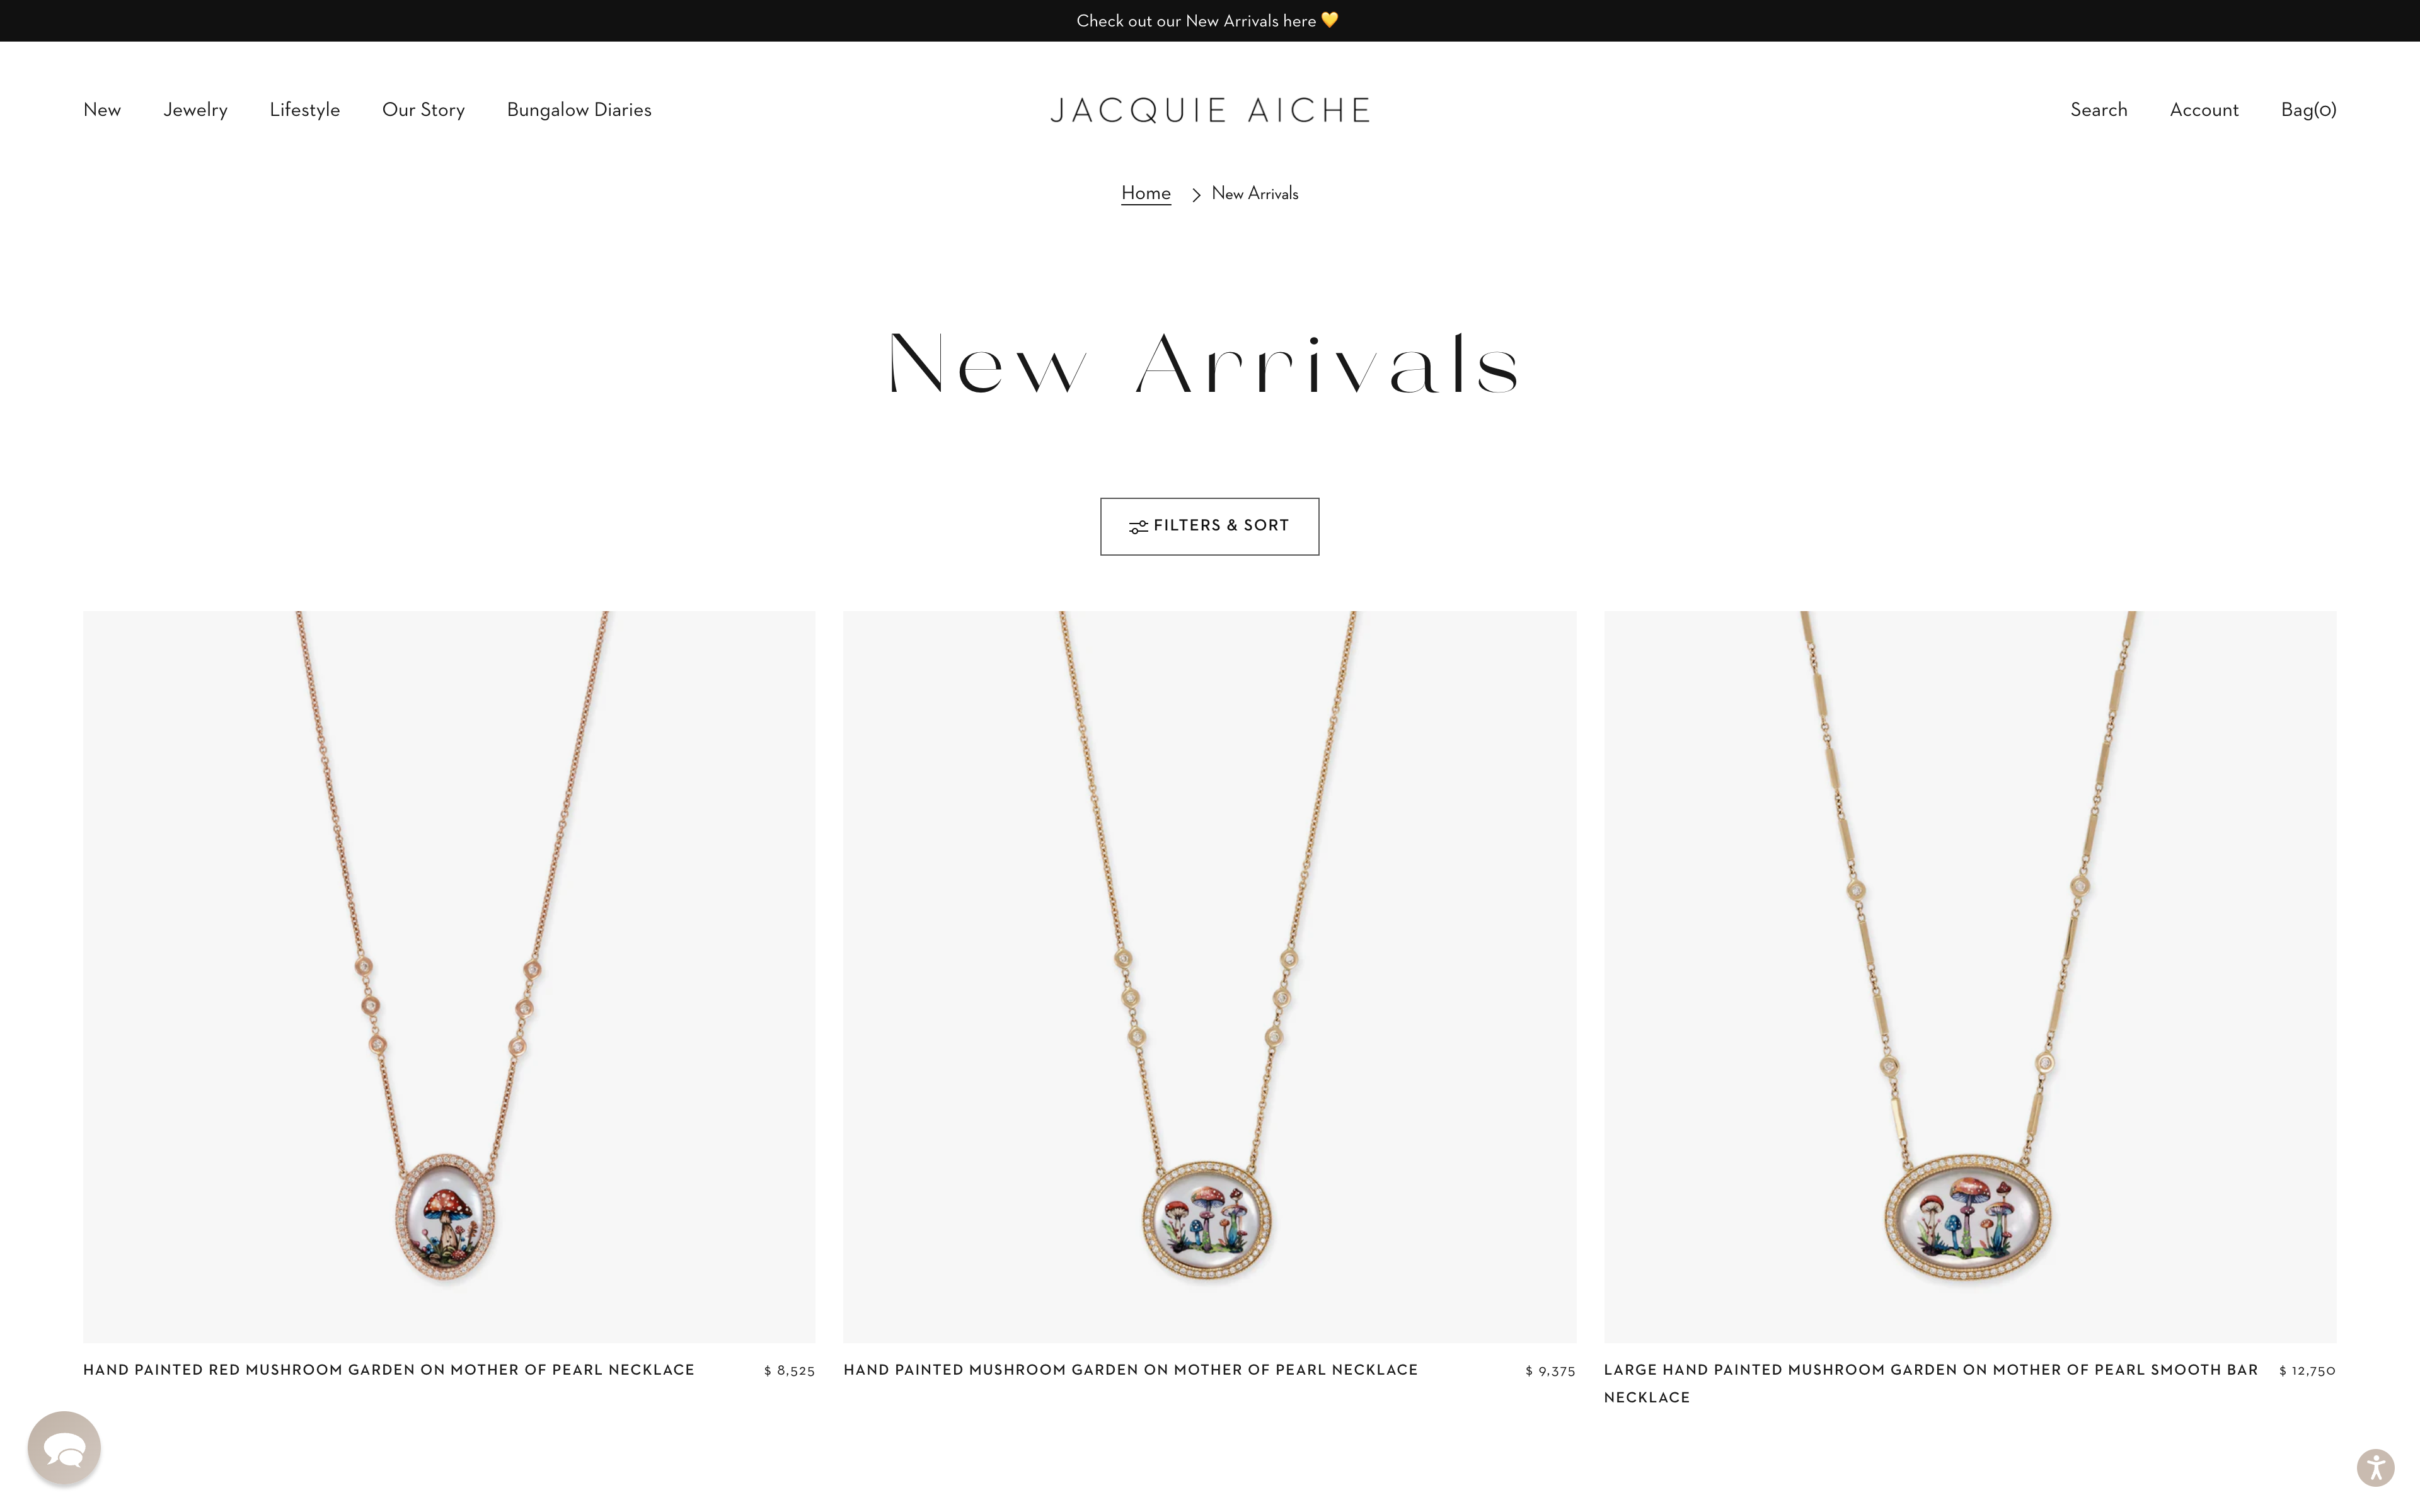The width and height of the screenshot is (2420, 1512).
Task: Open the chat bubble widget
Action: click(64, 1447)
